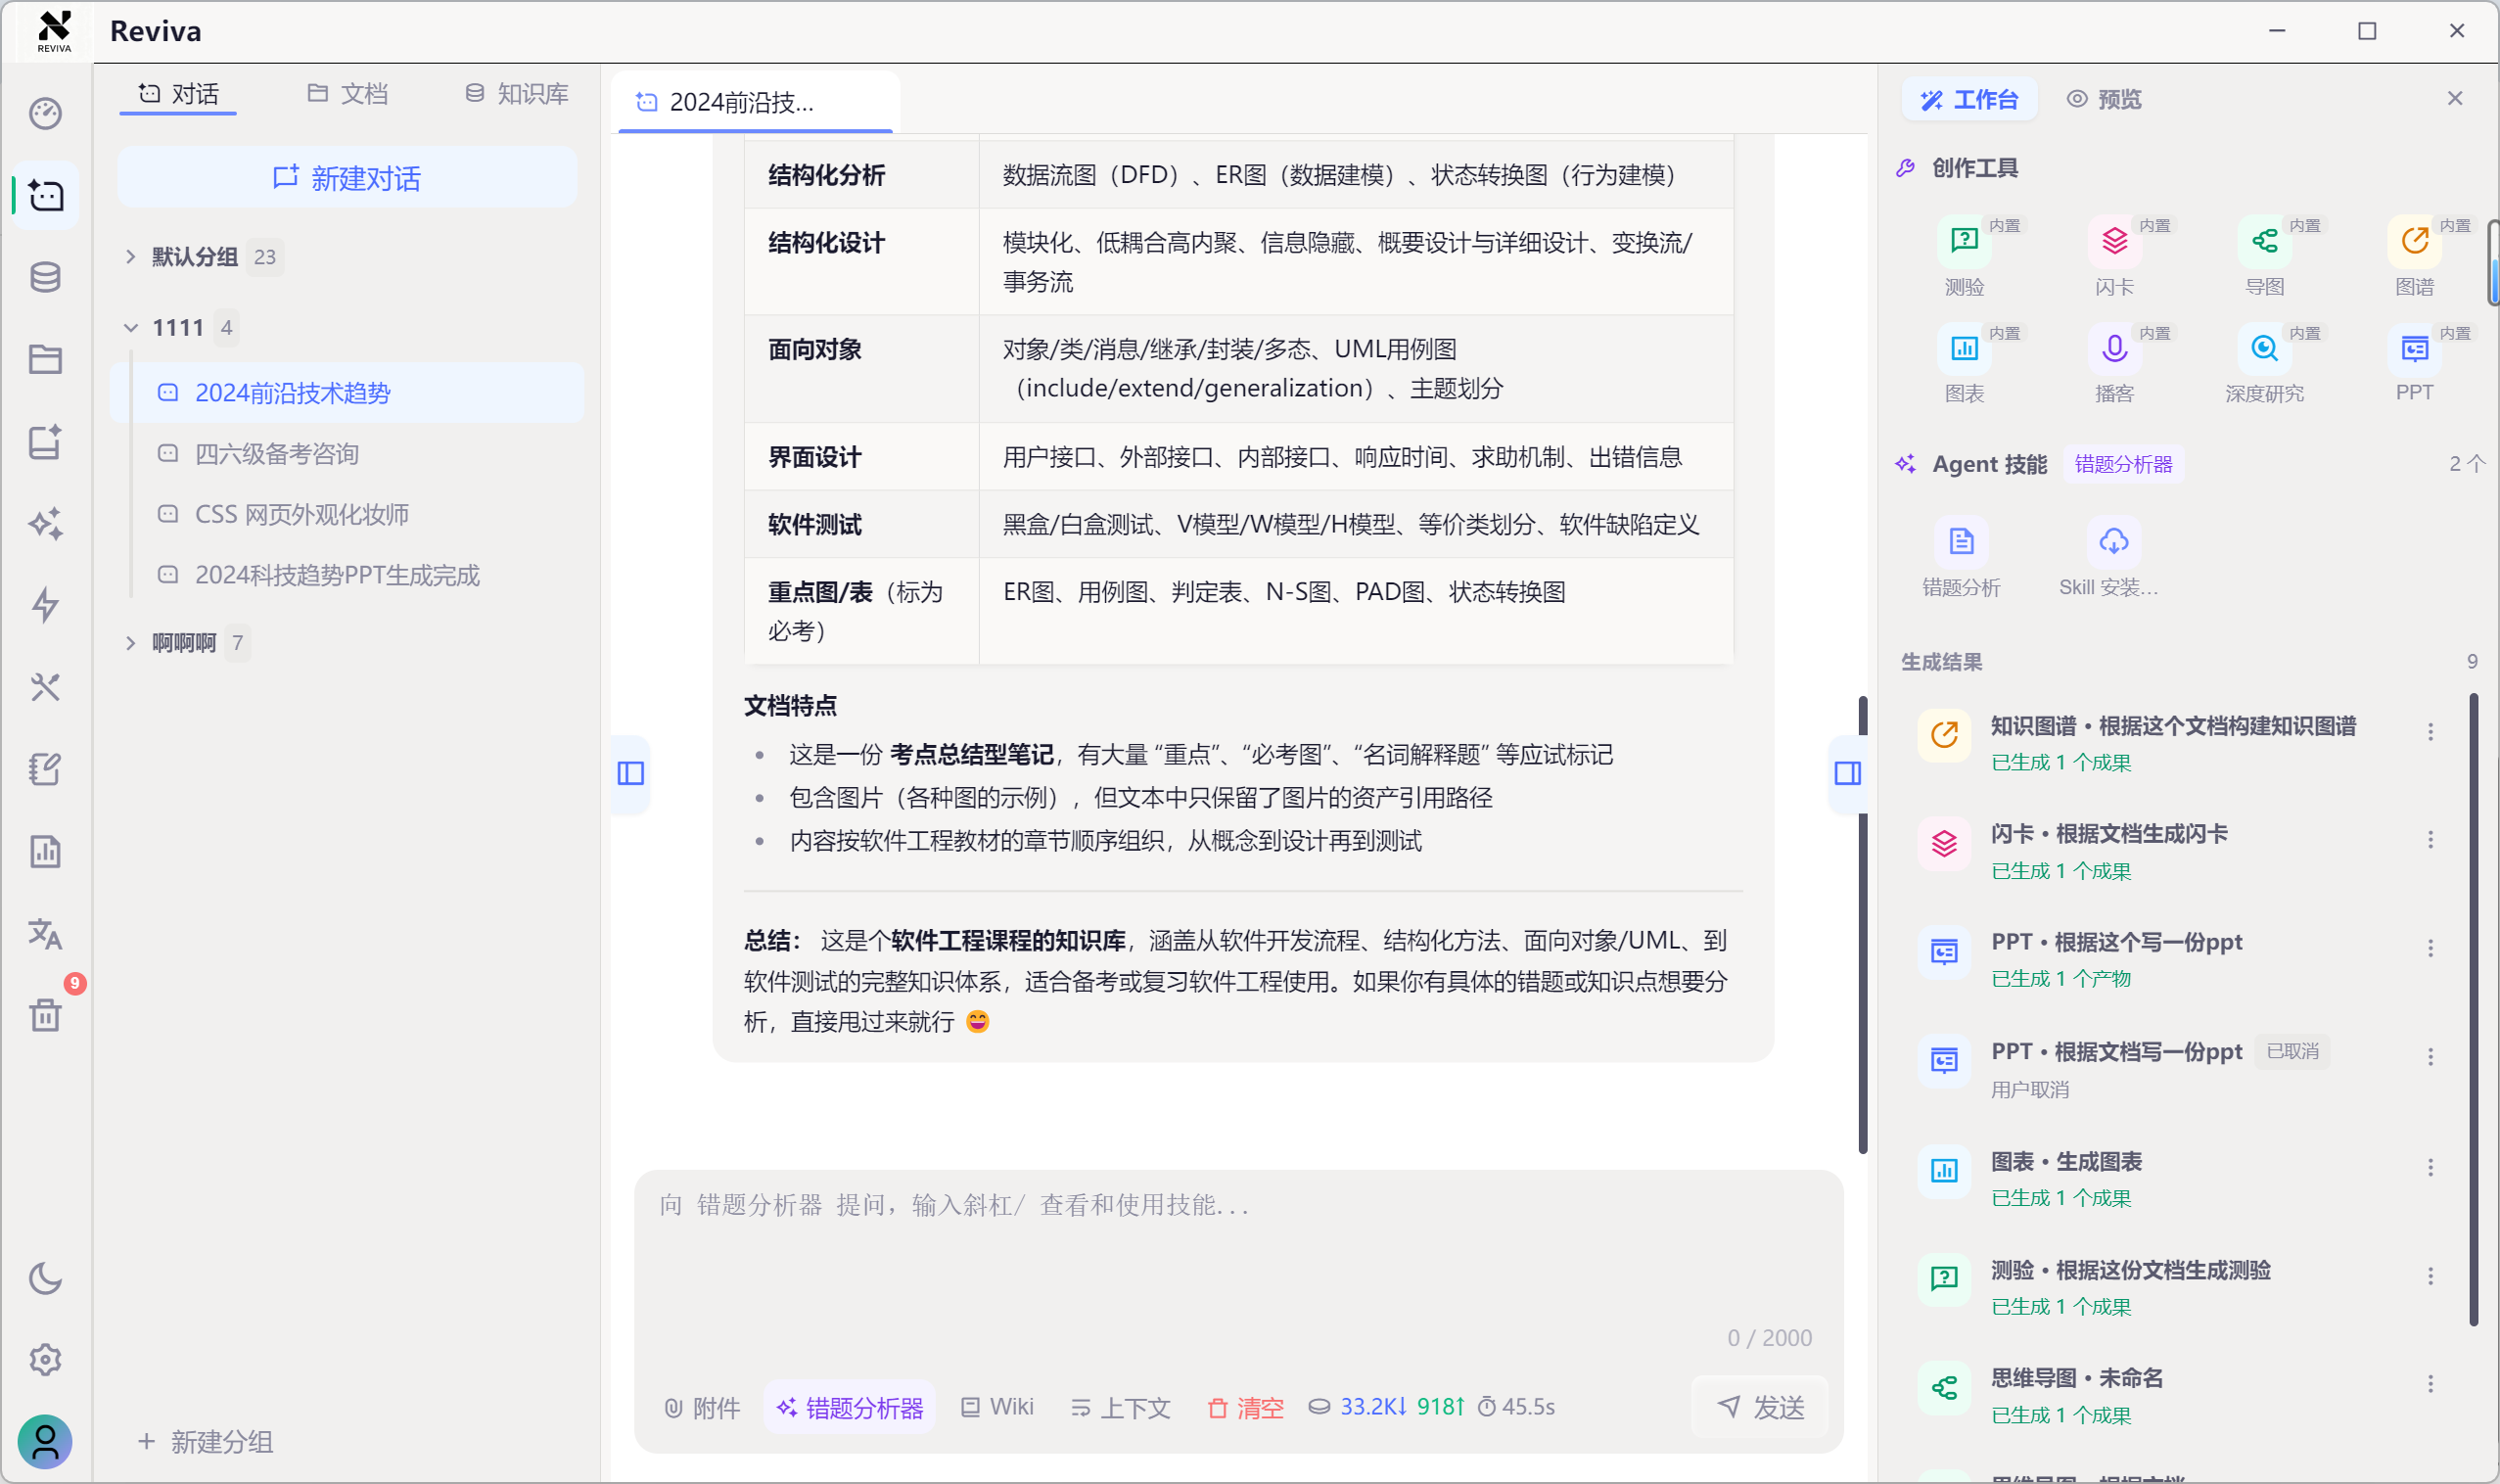The image size is (2500, 1484).
Task: Open the chat icon in left sidebar
Action: [x=45, y=195]
